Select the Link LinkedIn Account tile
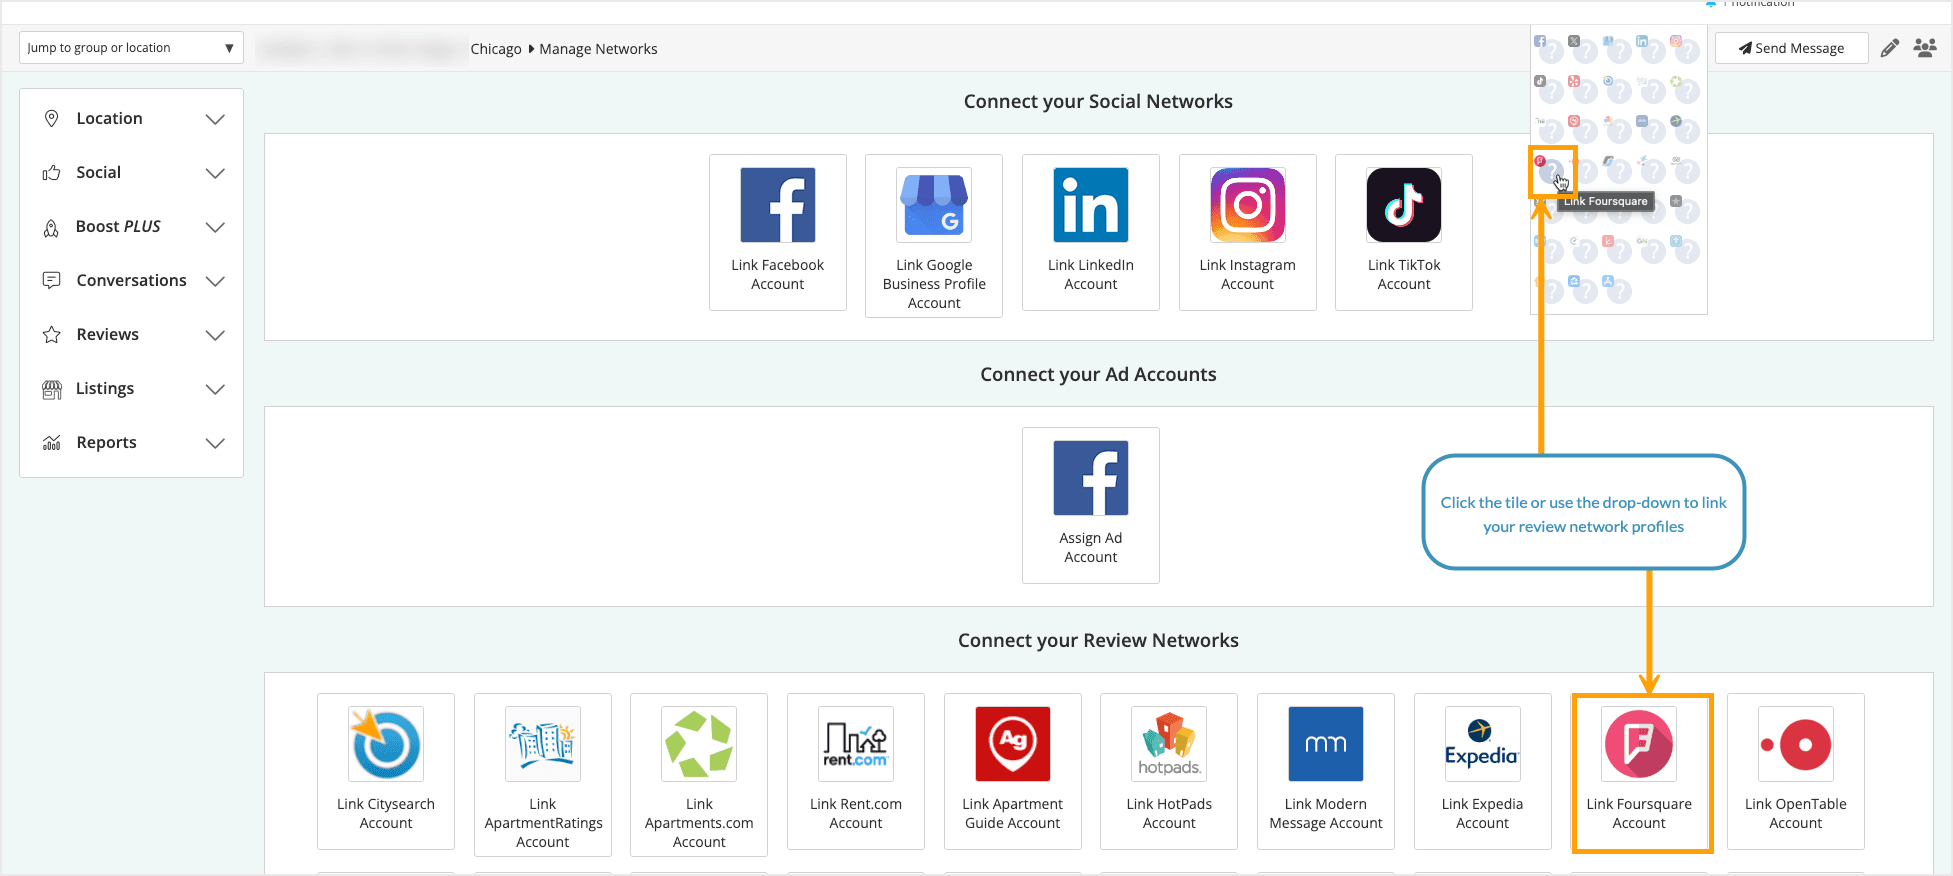Image resolution: width=1953 pixels, height=876 pixels. (x=1090, y=232)
